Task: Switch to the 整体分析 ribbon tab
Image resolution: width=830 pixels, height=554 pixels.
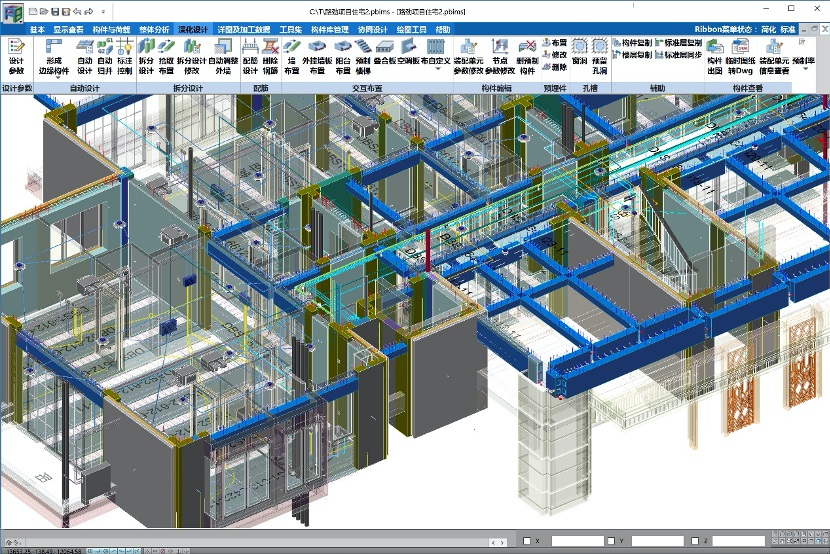Action: click(x=153, y=30)
